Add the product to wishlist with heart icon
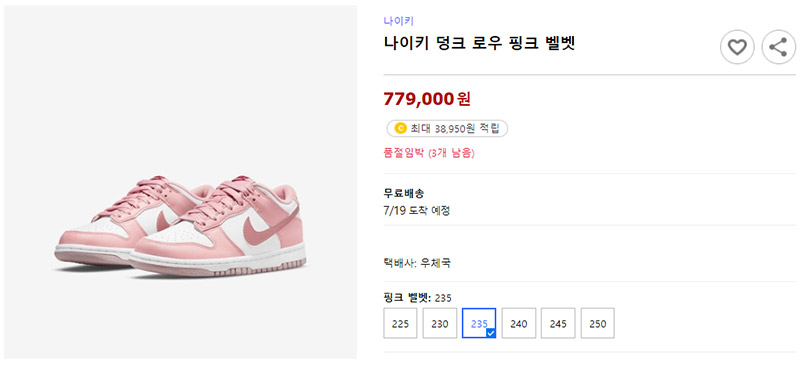Viewport: 800px width, 365px height. (737, 47)
